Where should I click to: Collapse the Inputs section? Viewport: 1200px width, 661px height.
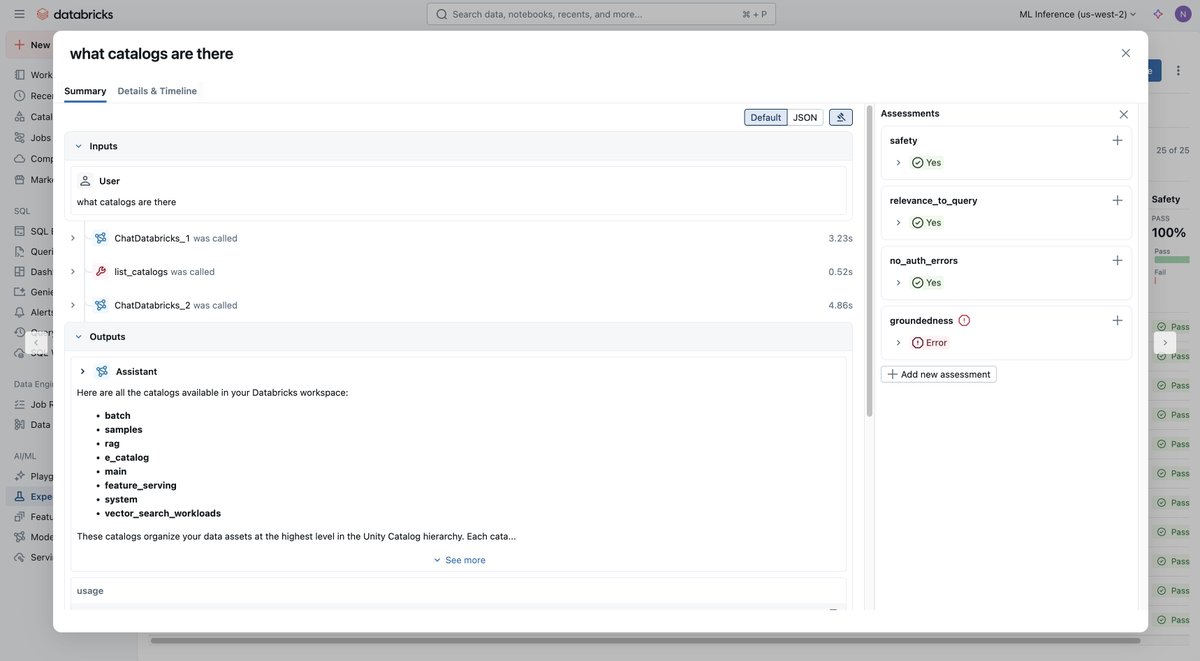78,146
